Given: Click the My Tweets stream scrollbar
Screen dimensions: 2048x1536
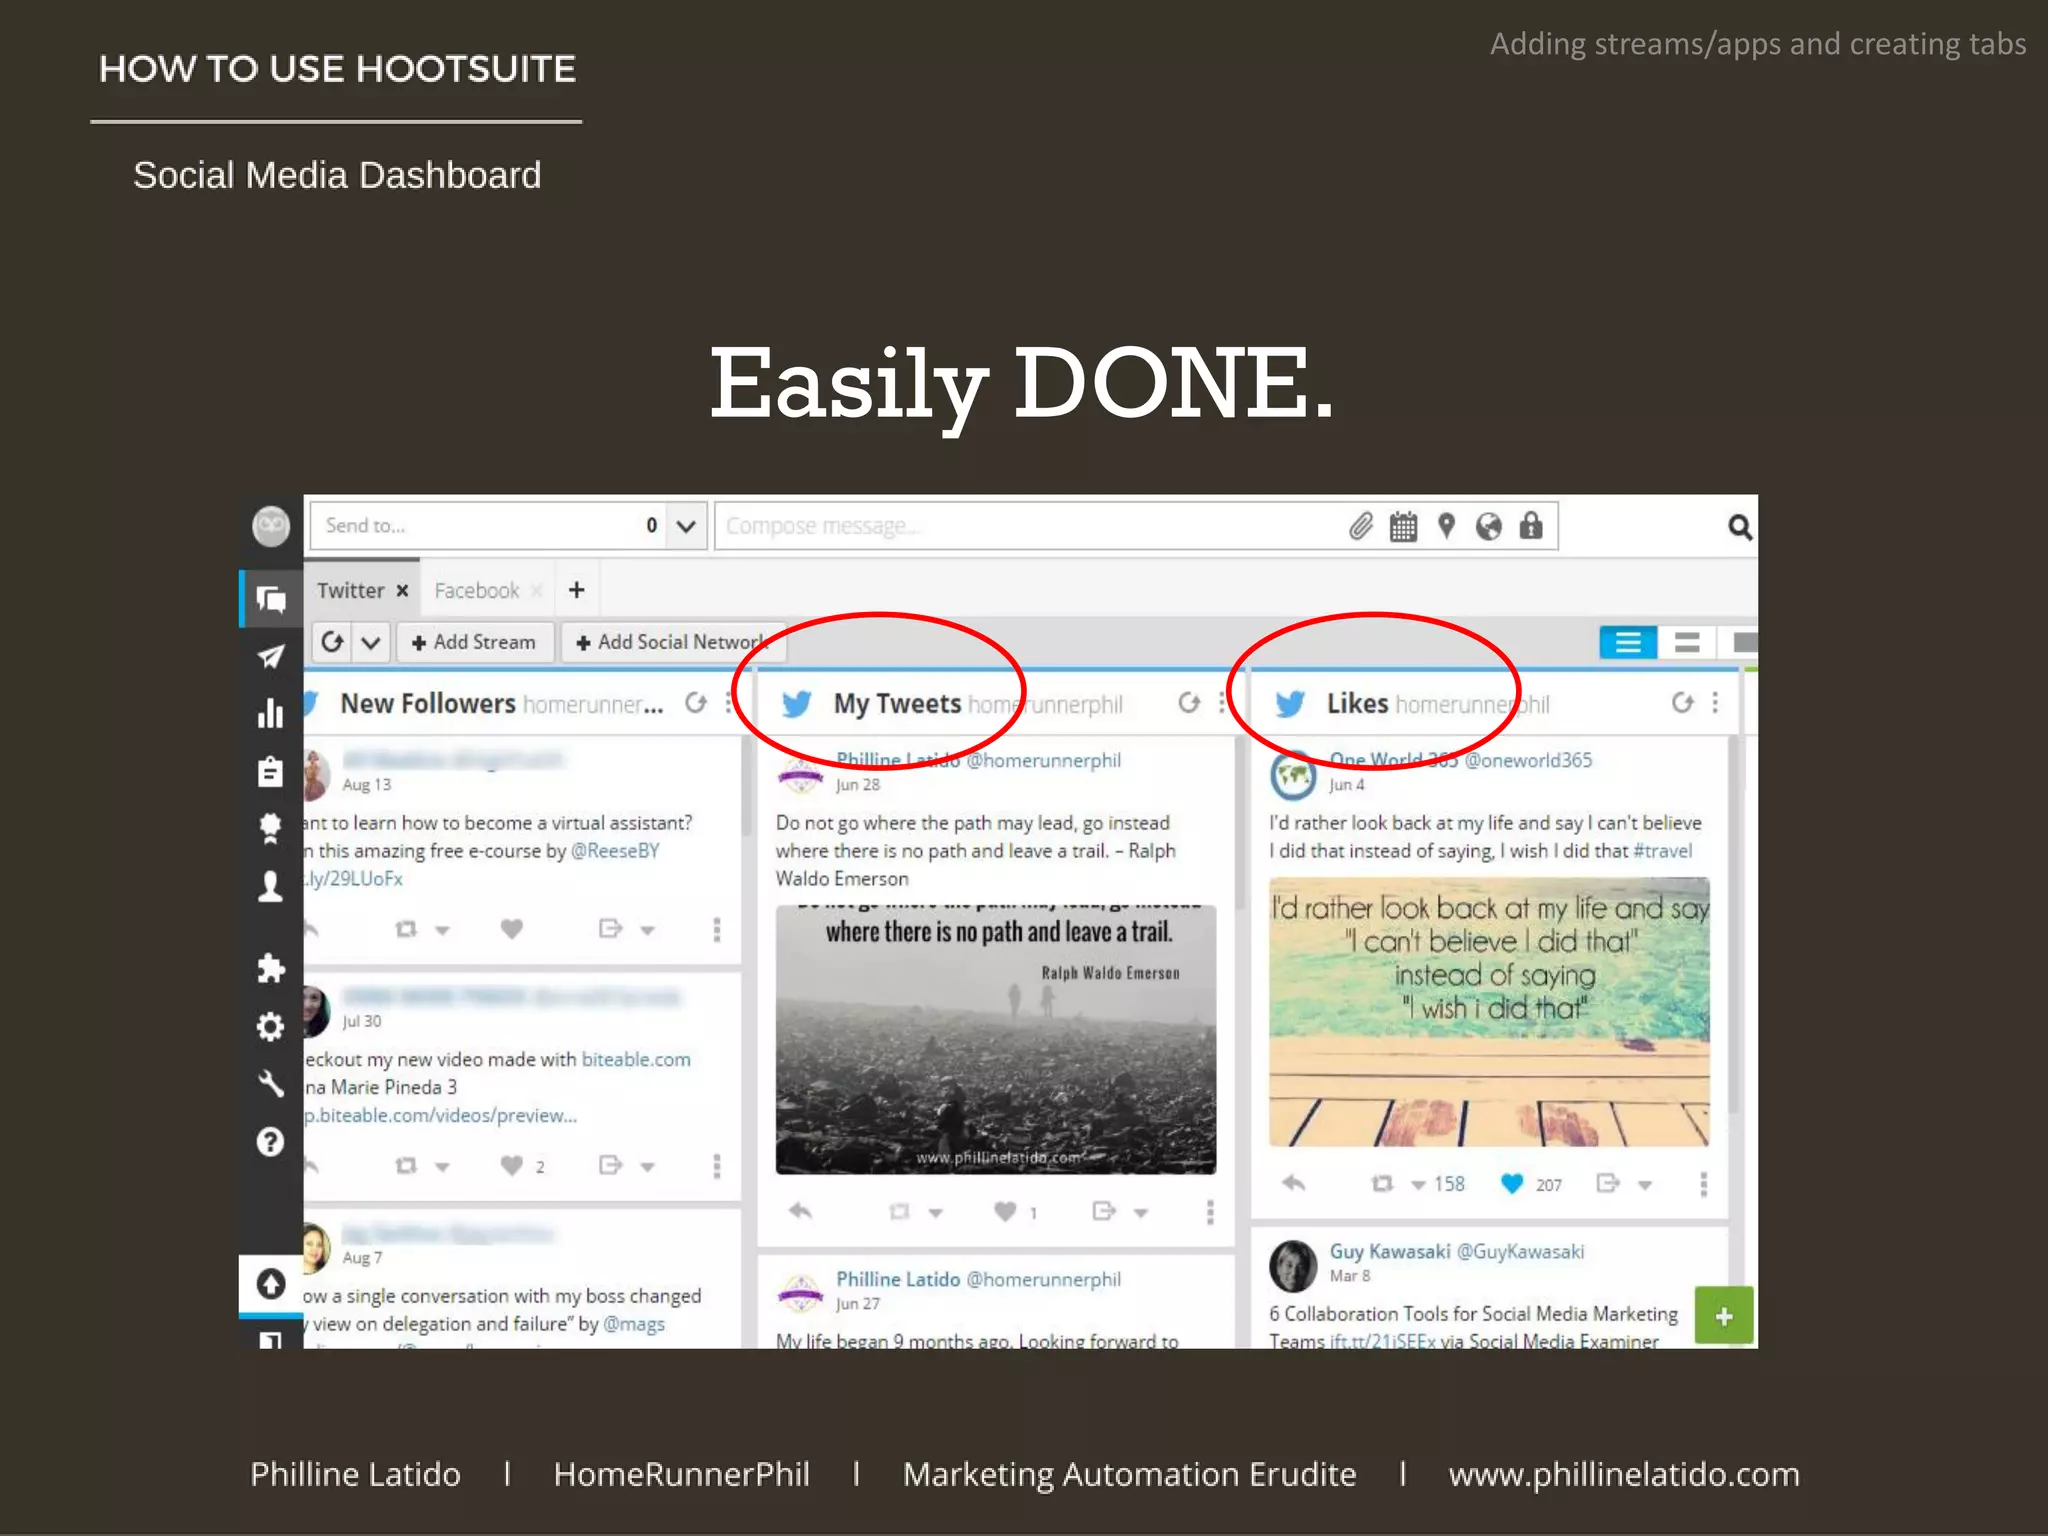Looking at the screenshot, I should (x=1240, y=822).
